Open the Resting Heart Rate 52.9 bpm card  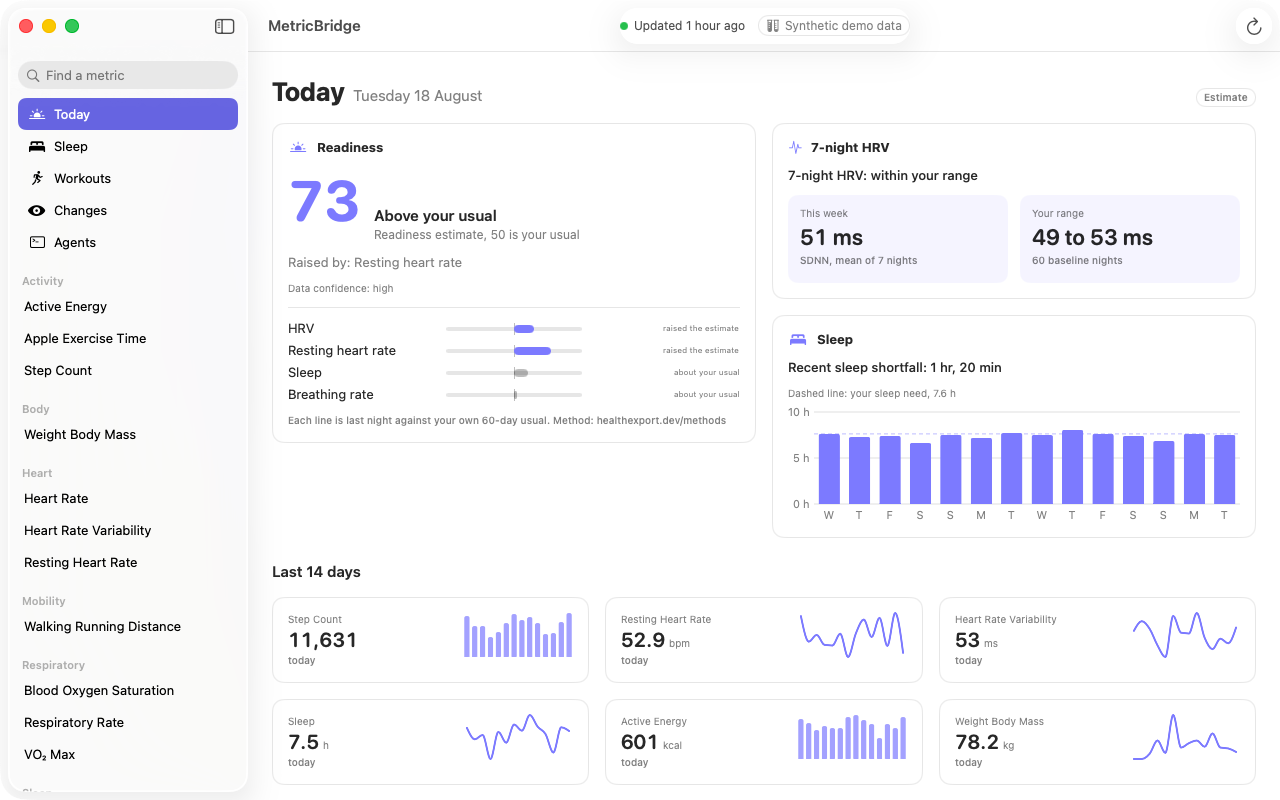764,640
